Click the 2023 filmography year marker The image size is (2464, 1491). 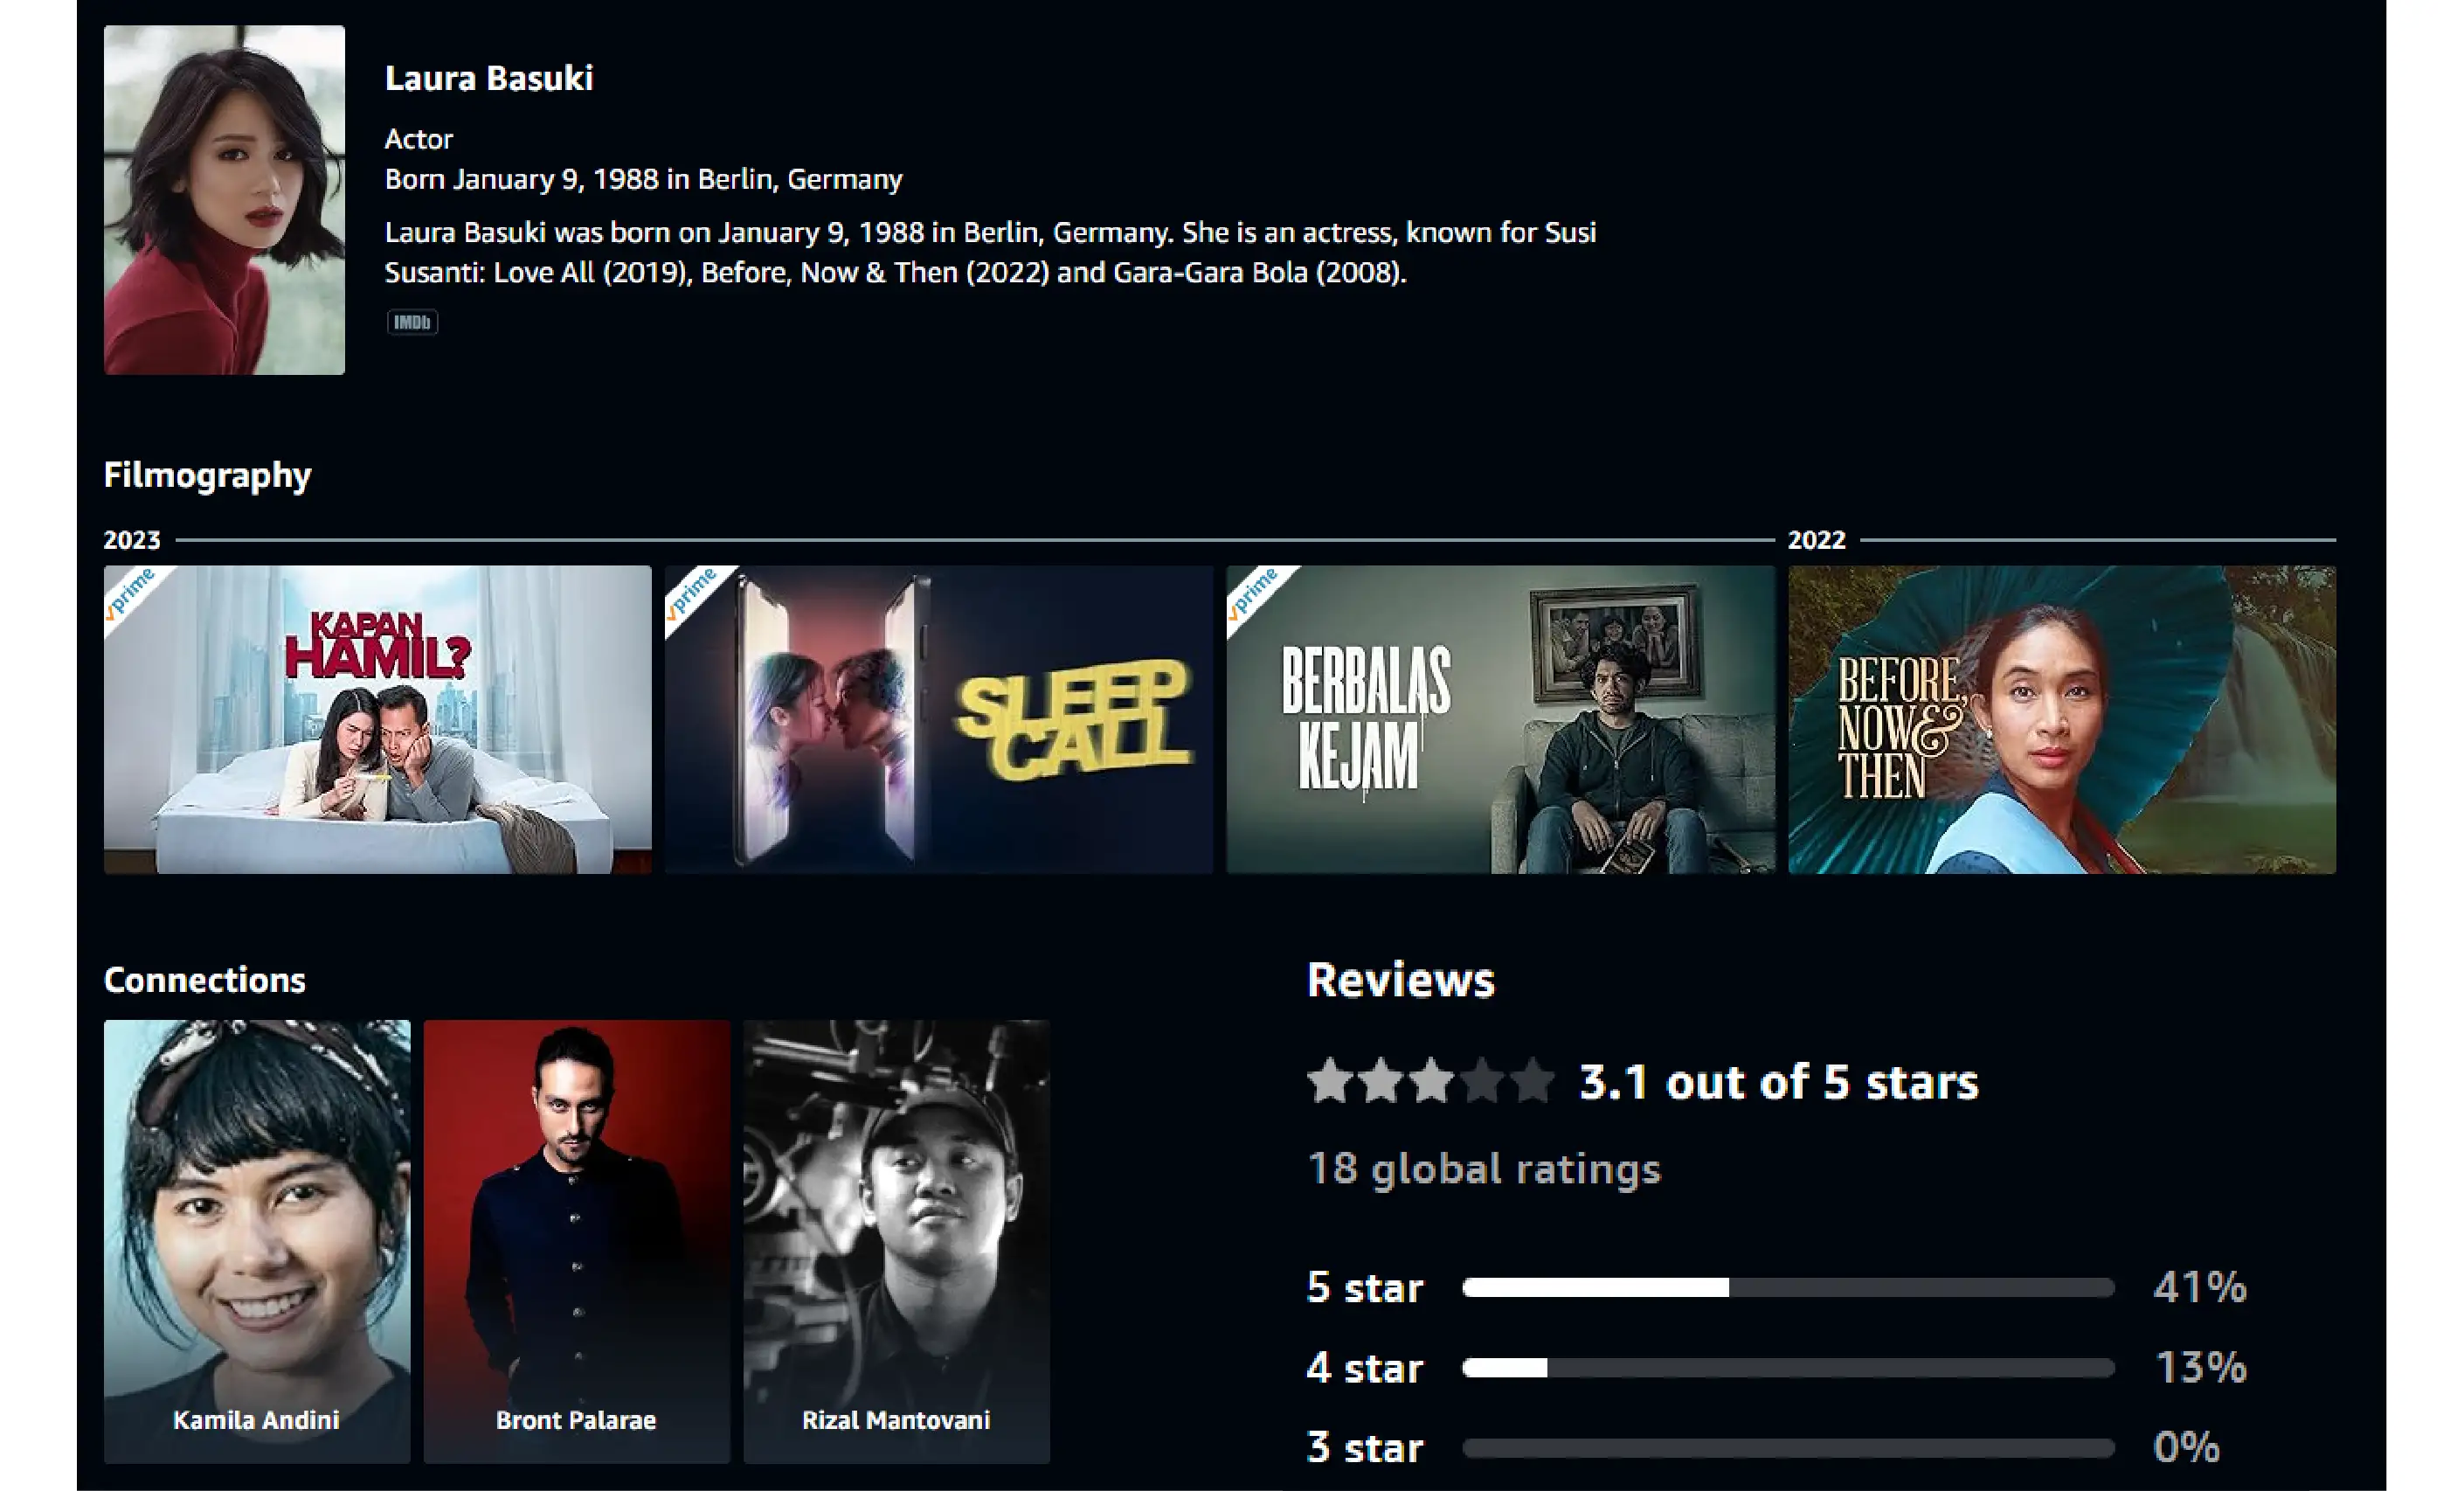pyautogui.click(x=132, y=540)
